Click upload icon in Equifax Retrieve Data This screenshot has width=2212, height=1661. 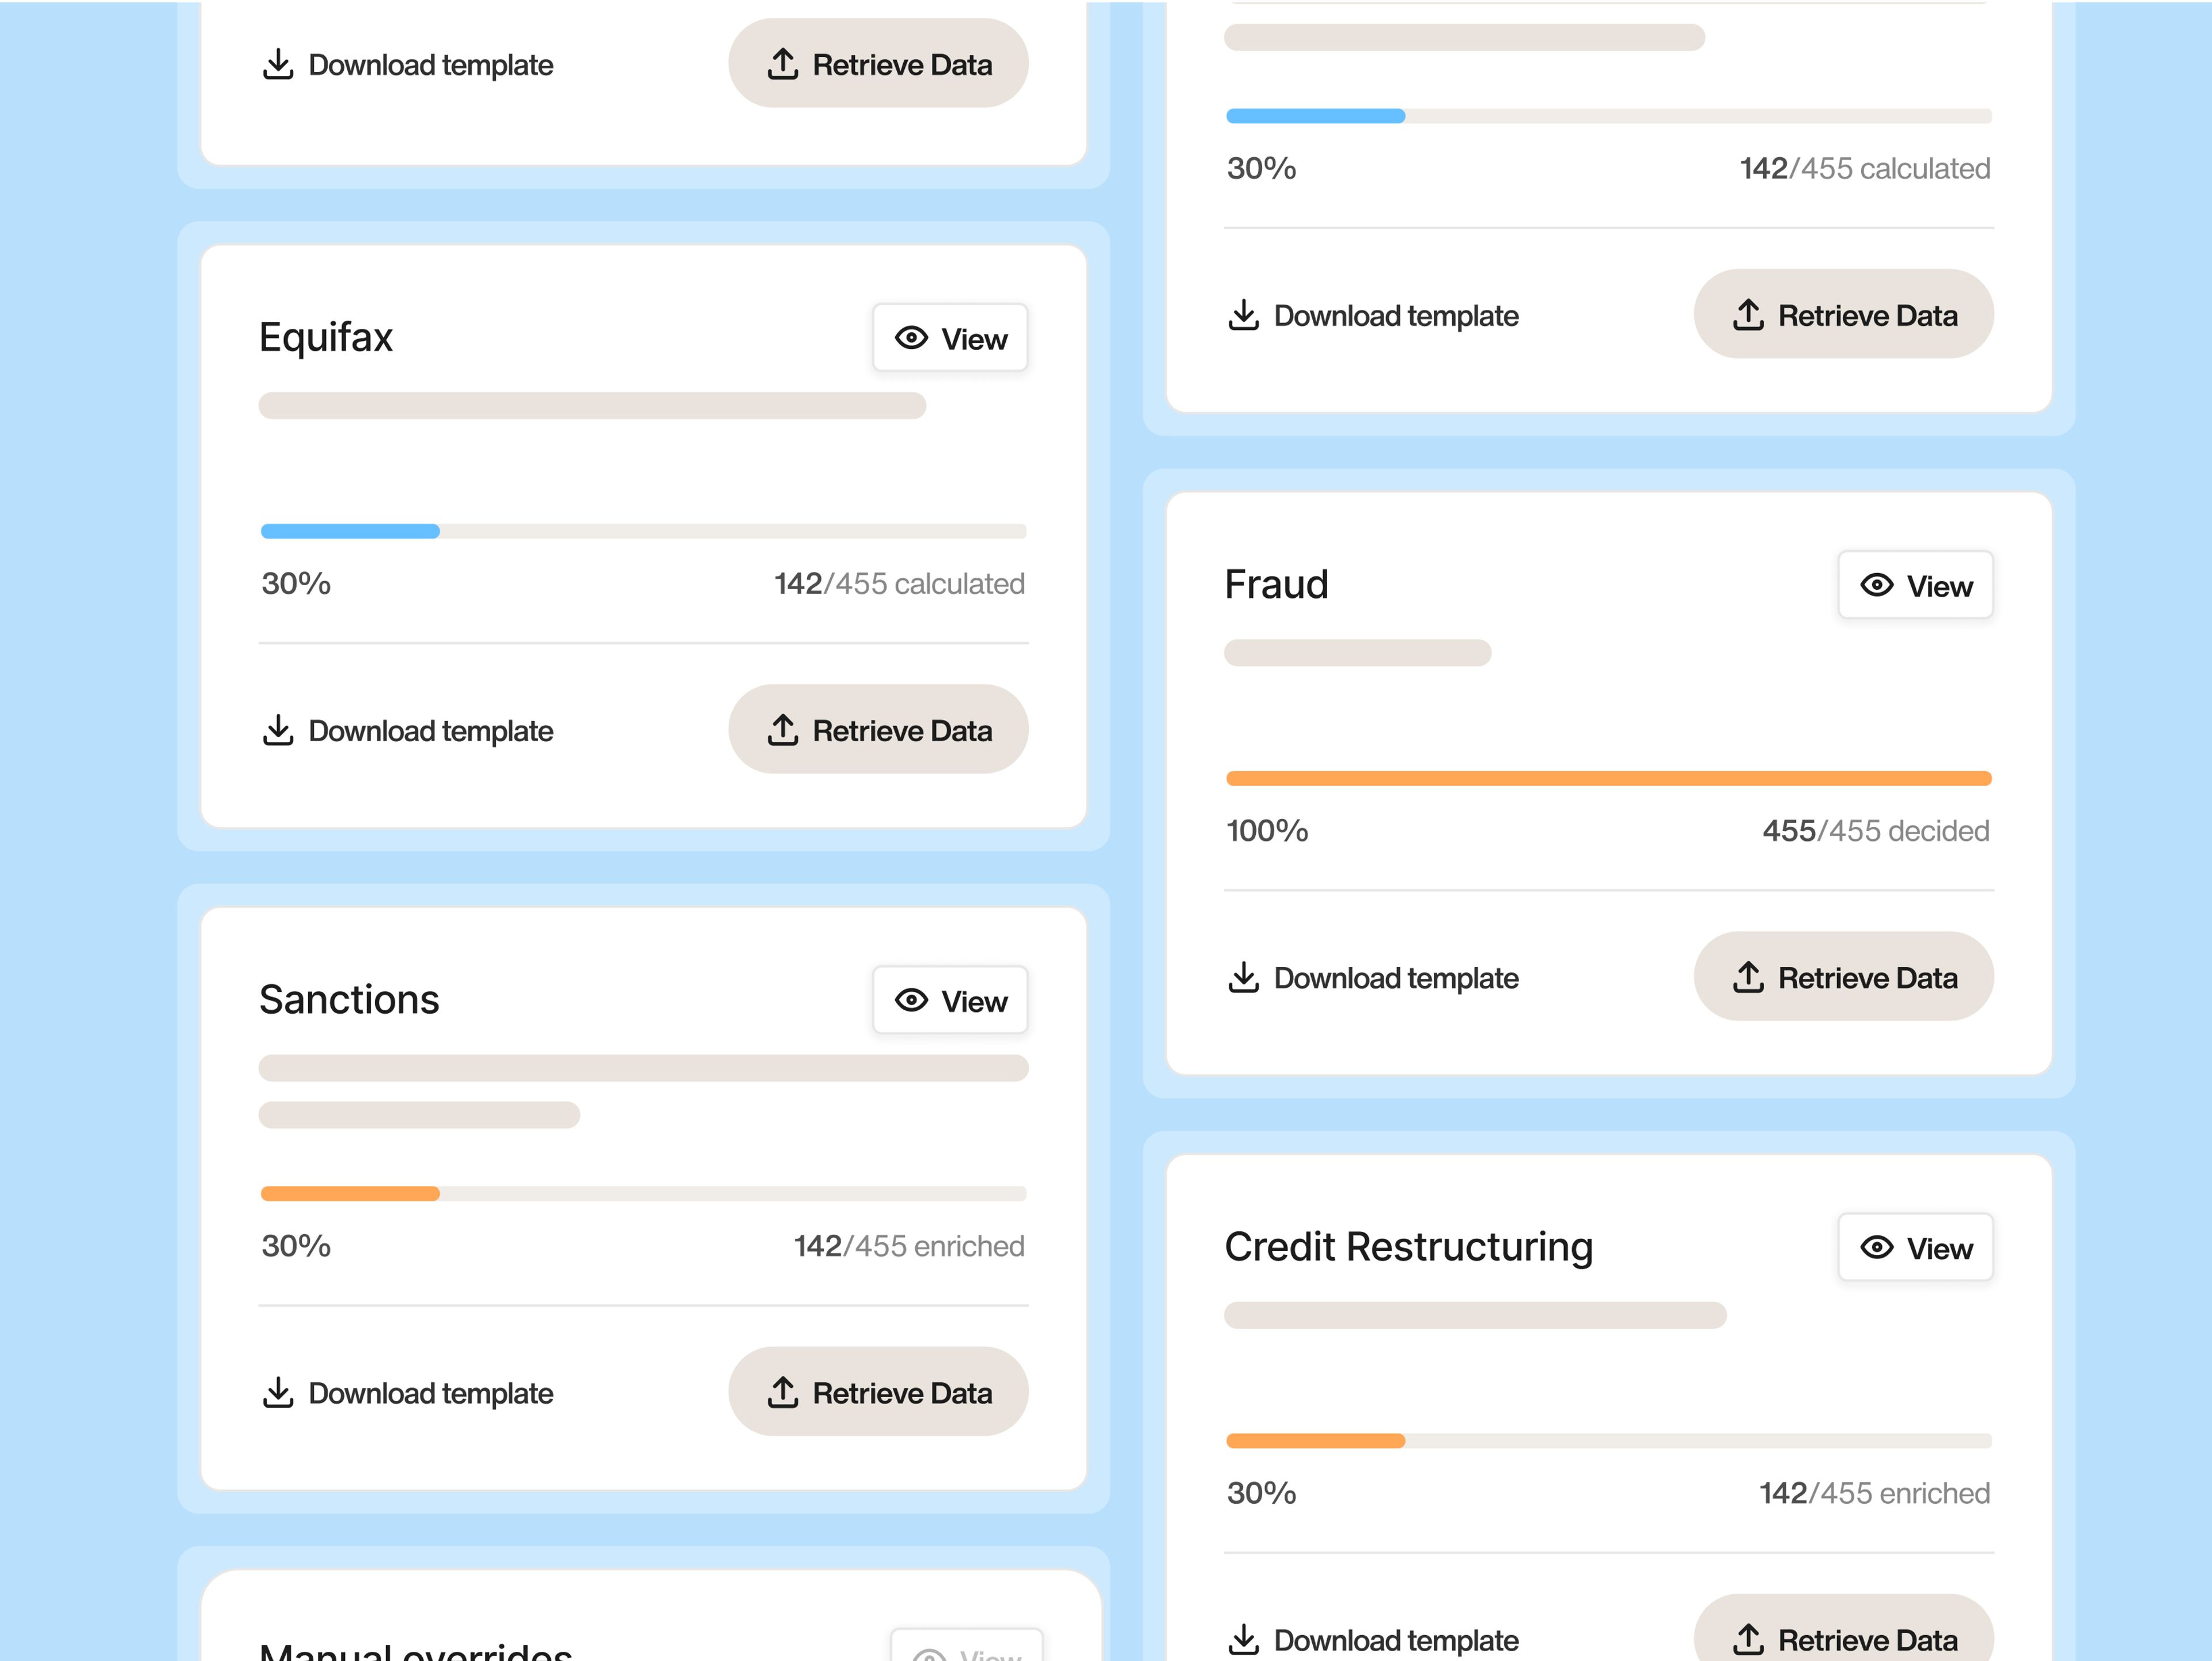(x=782, y=730)
